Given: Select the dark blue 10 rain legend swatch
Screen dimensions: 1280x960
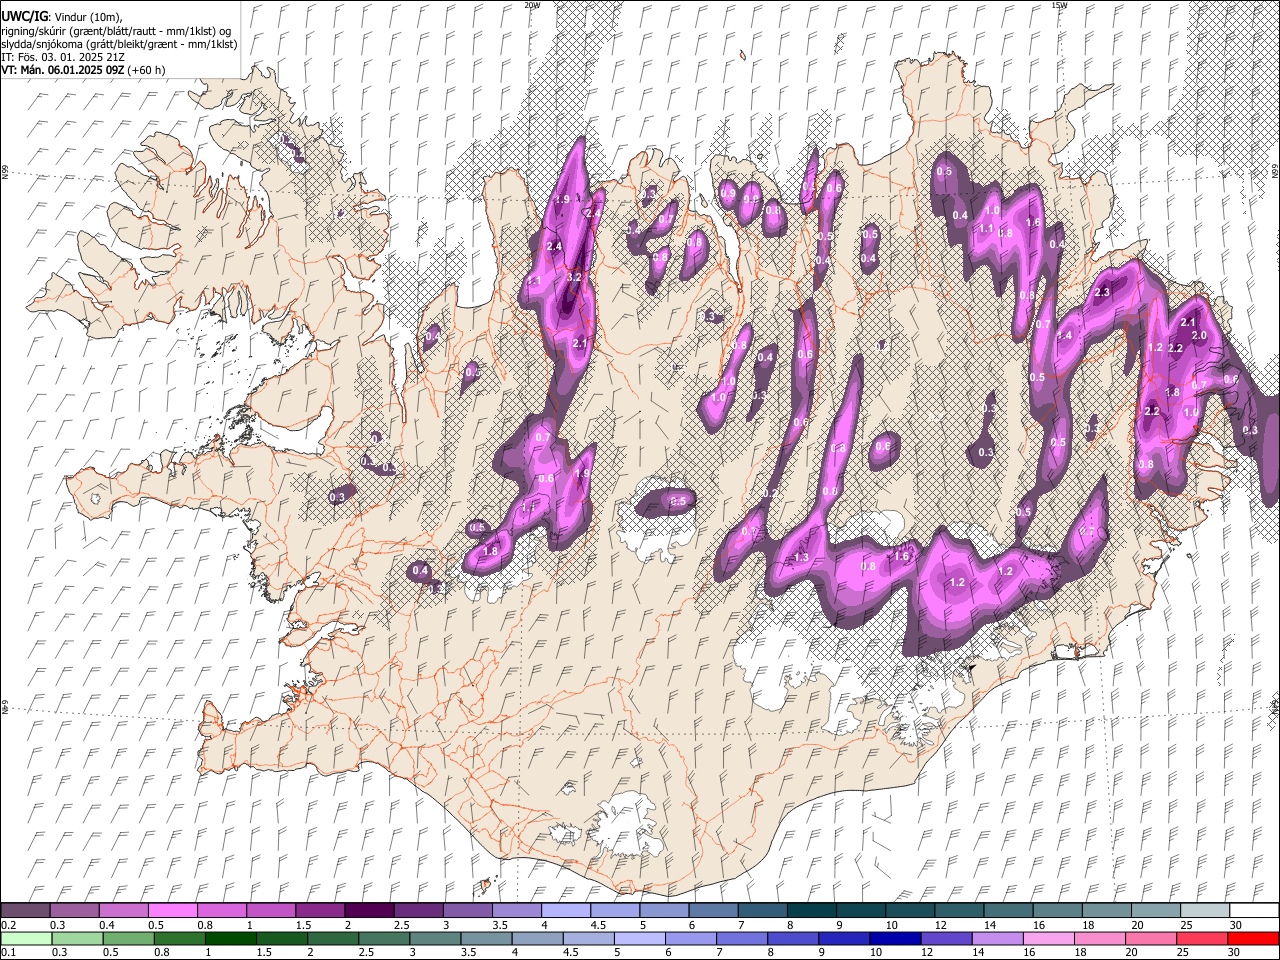Looking at the screenshot, I should [x=893, y=938].
